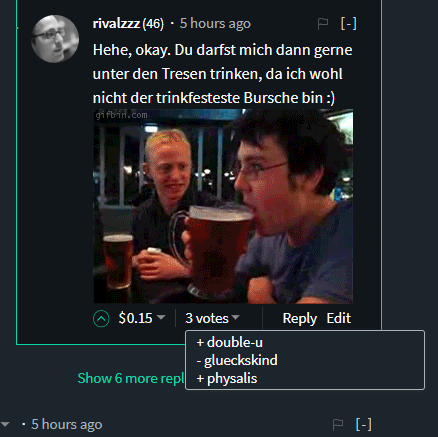438x437 pixels.
Task: Collapse the lower comment with [-] toggle
Action: [x=364, y=424]
